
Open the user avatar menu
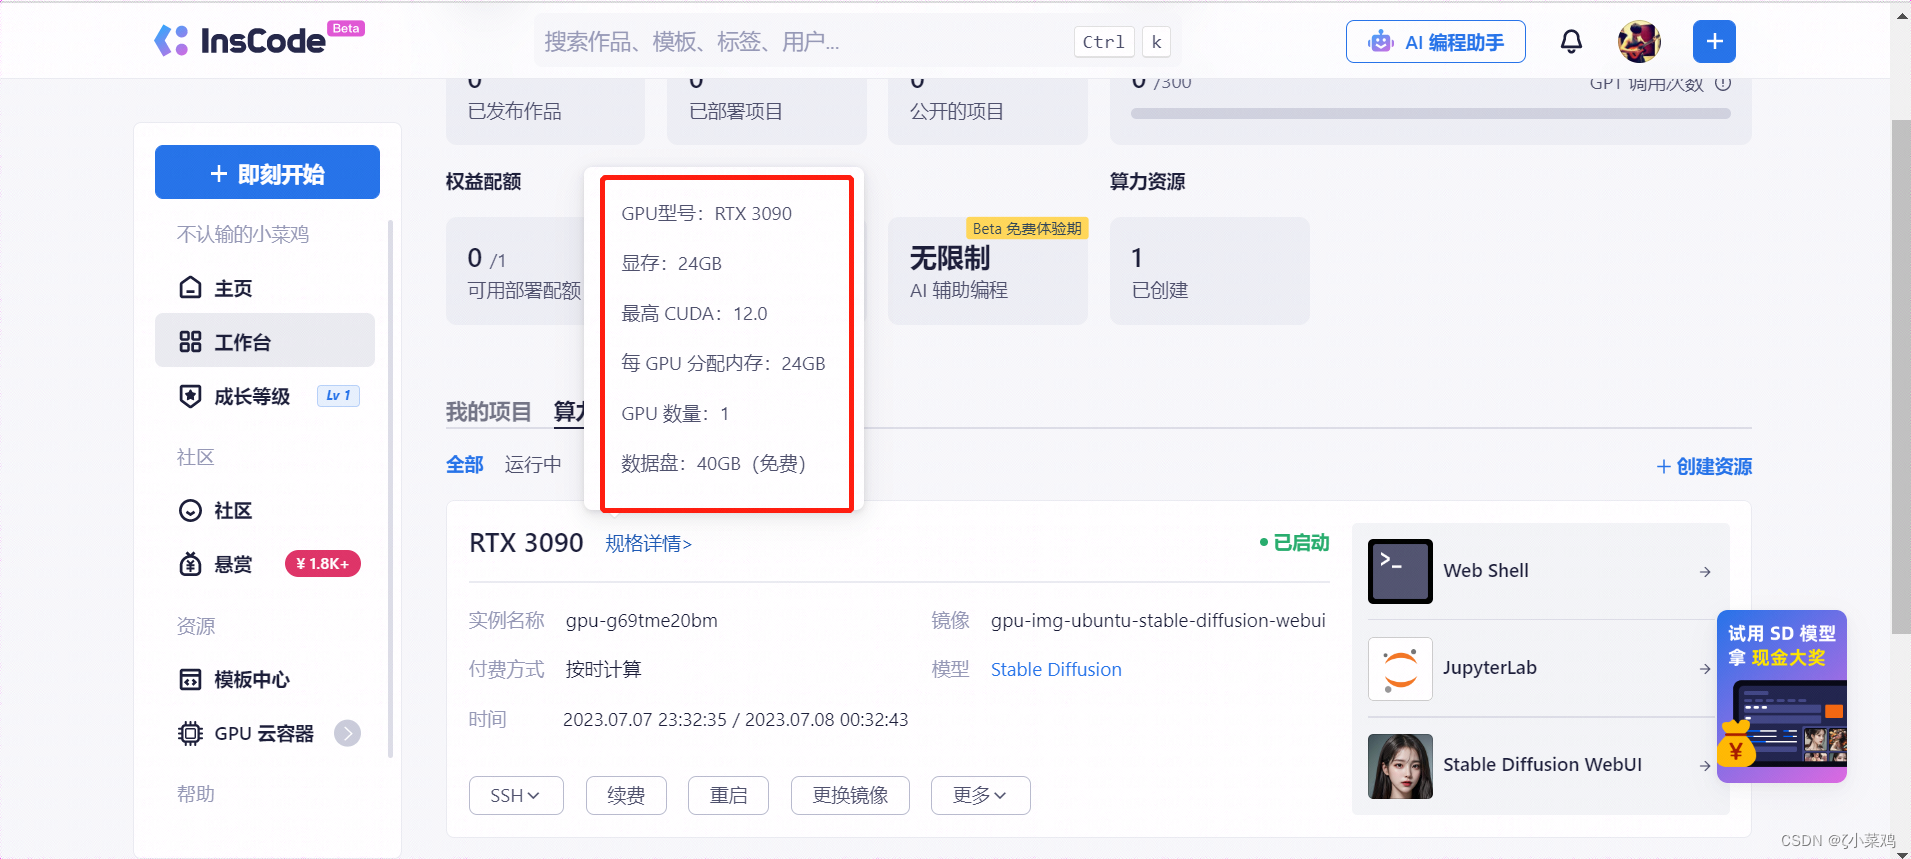coord(1639,41)
